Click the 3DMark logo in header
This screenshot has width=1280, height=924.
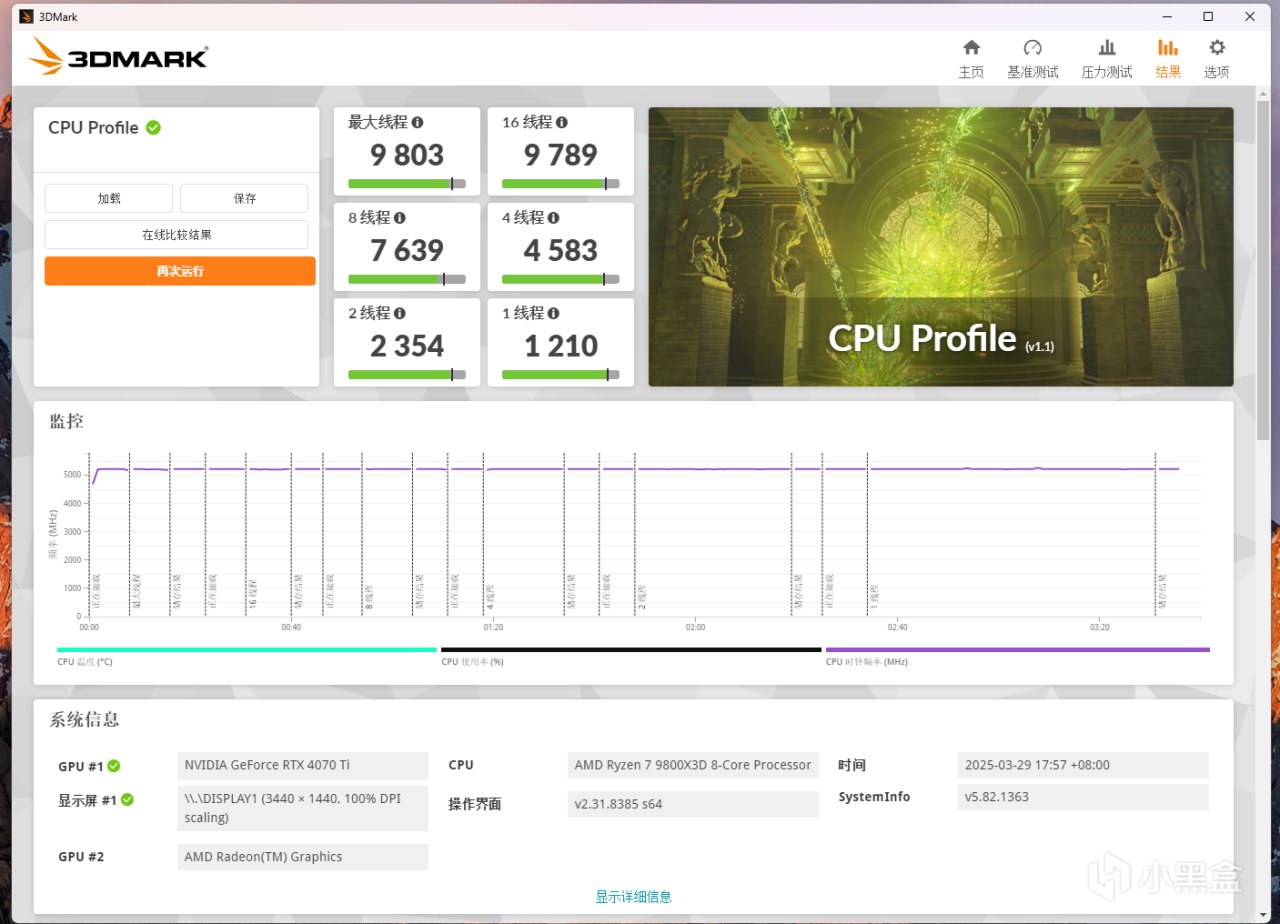118,57
